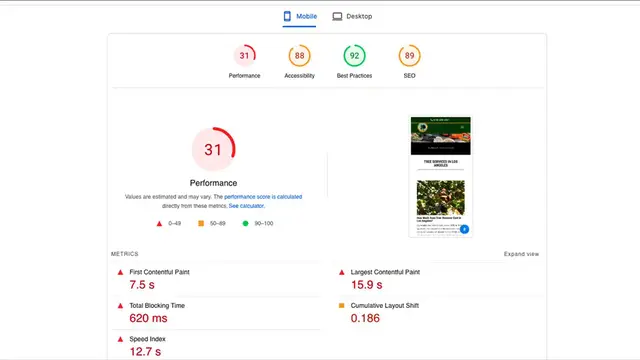Click red triangle beside First Contentful Paint
Screen dimensions: 640x360
coord(120,272)
